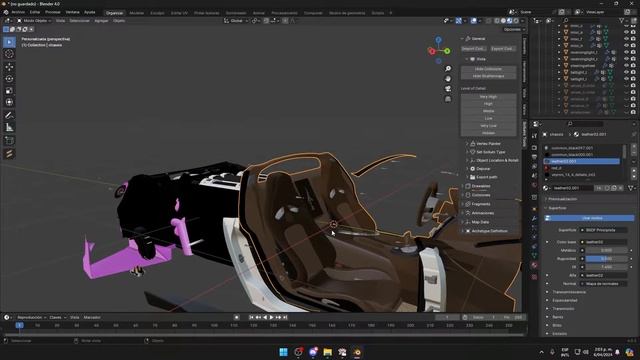Select the Scale tool

[x=9, y=90]
